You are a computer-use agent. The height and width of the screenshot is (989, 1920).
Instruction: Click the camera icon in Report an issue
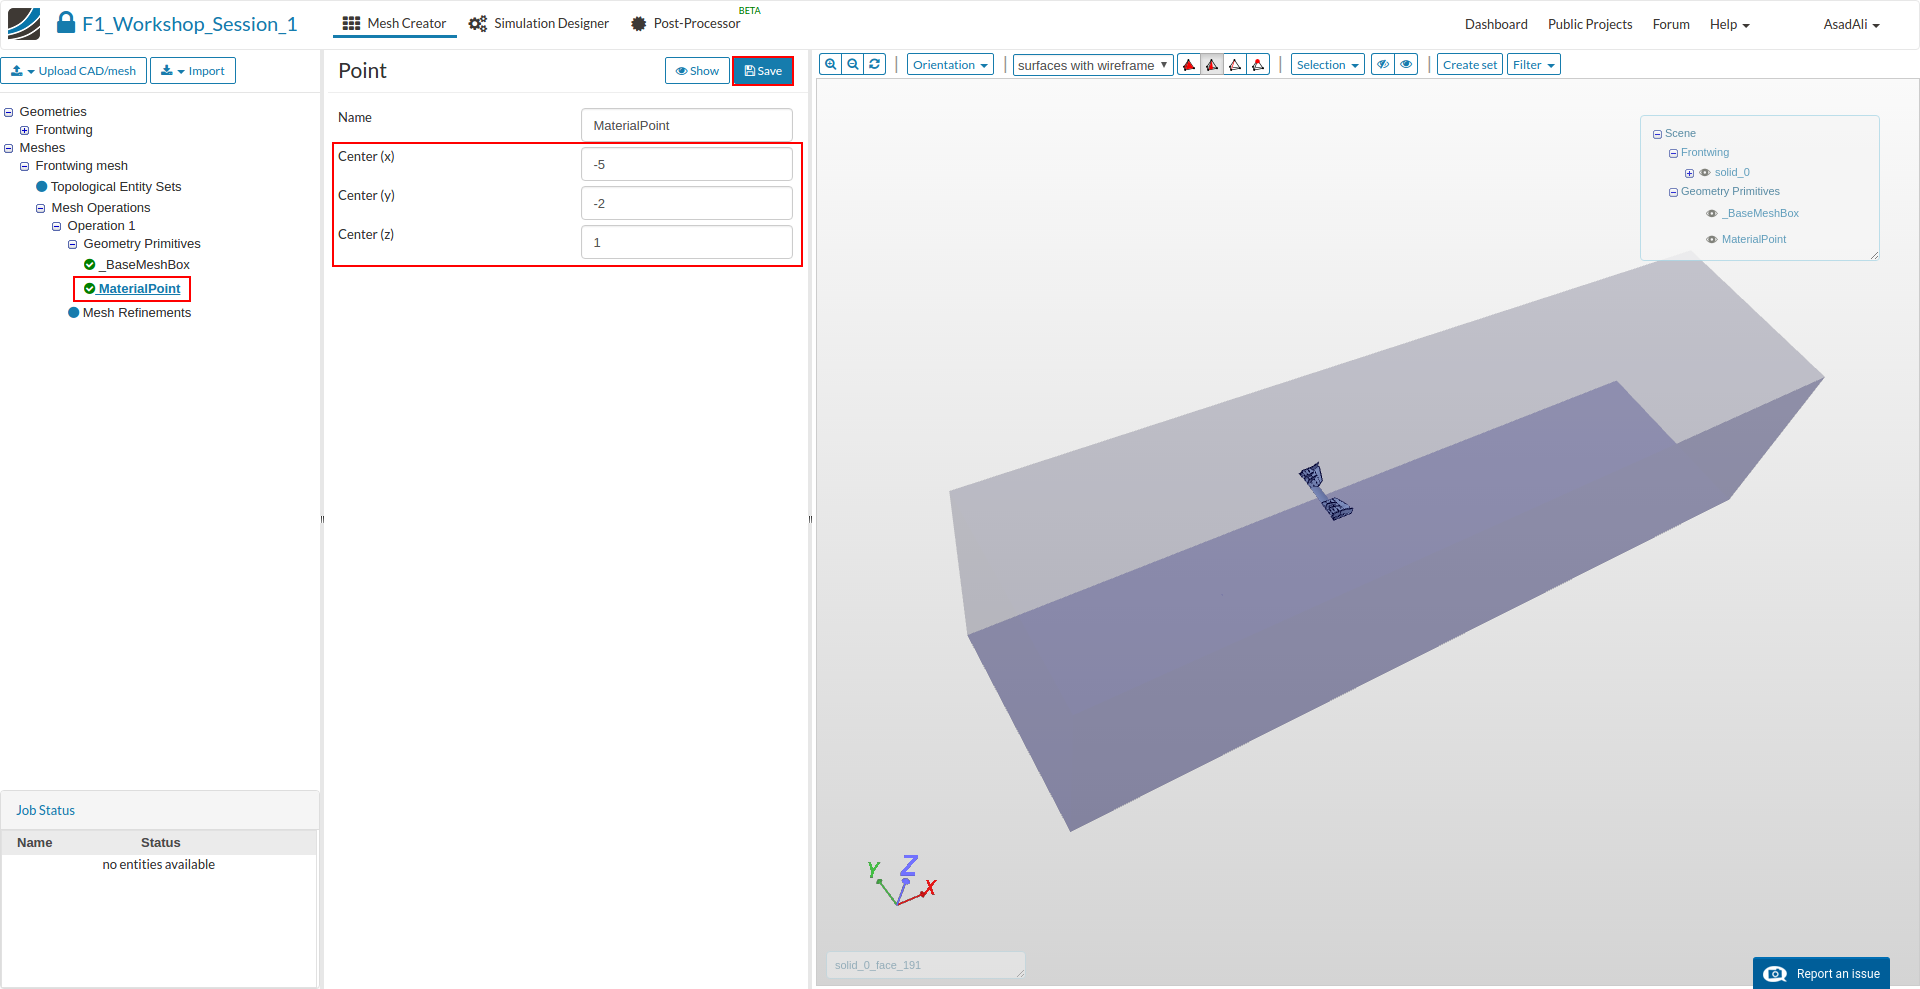coord(1775,974)
